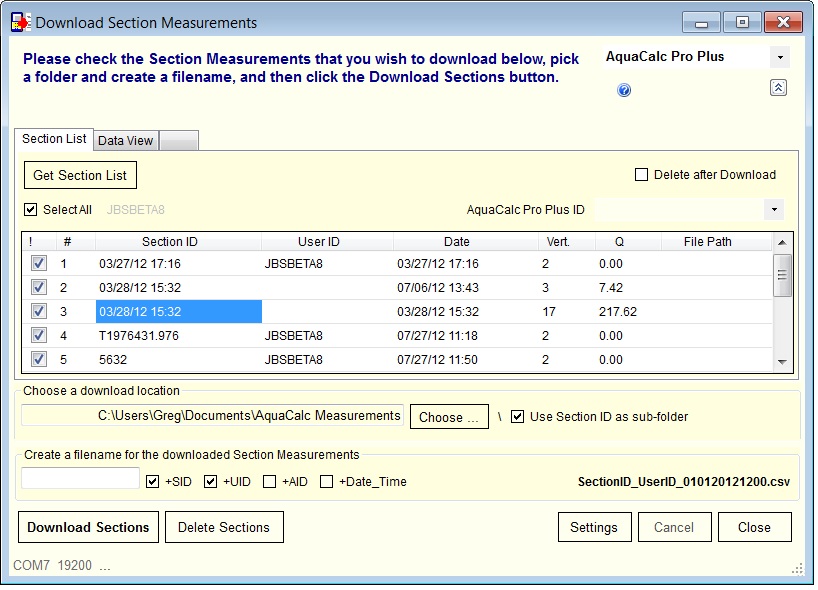
Task: Click the Get Section List button
Action: click(x=80, y=175)
